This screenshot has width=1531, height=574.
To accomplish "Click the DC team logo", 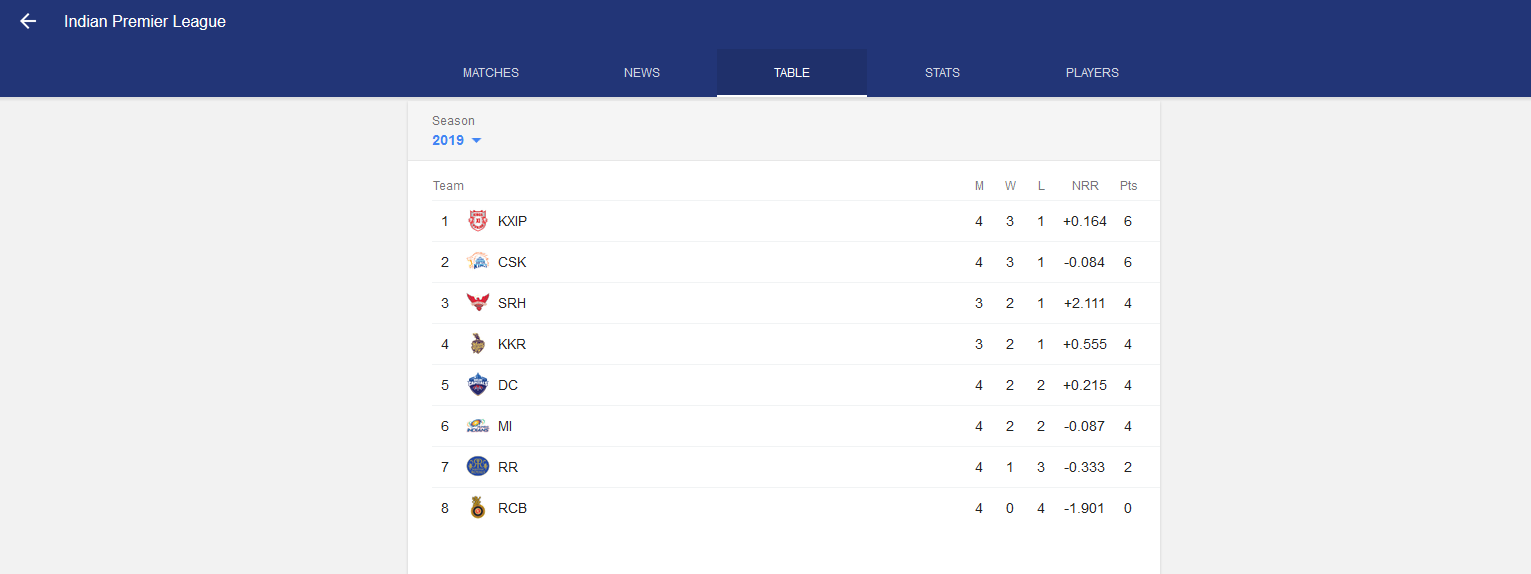I will 478,385.
